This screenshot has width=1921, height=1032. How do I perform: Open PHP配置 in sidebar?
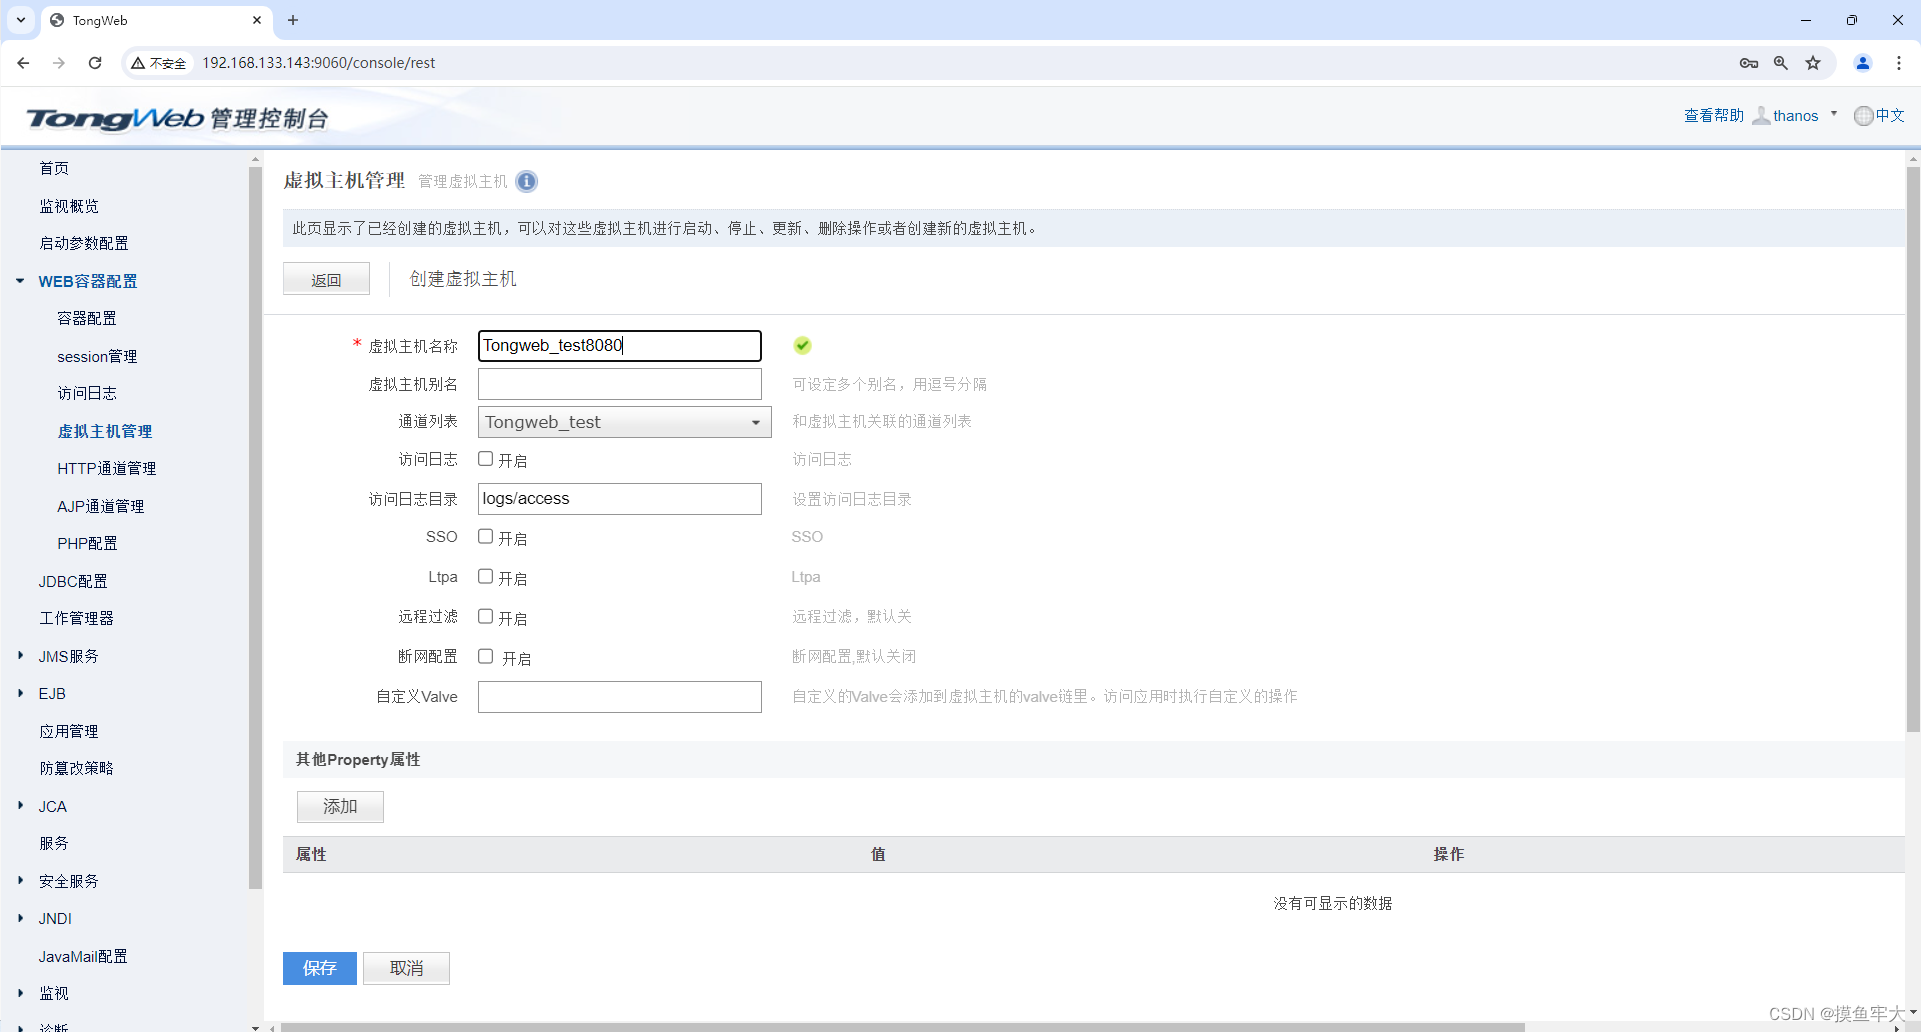[x=87, y=543]
